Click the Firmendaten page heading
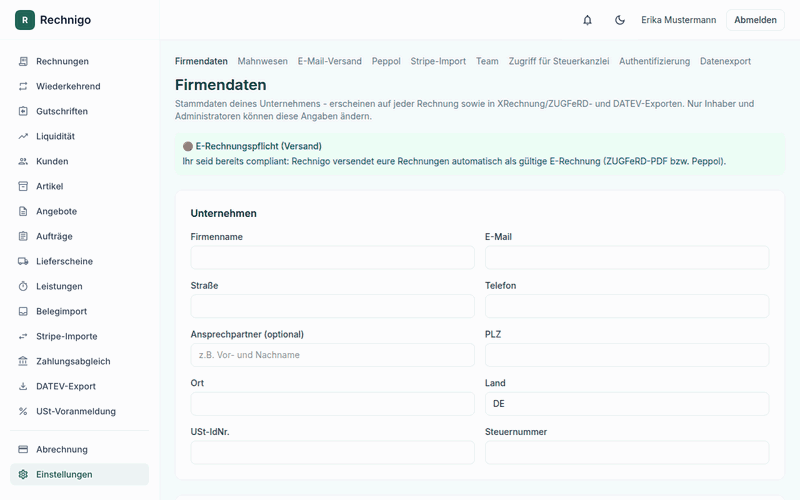800x500 pixels. pos(220,85)
